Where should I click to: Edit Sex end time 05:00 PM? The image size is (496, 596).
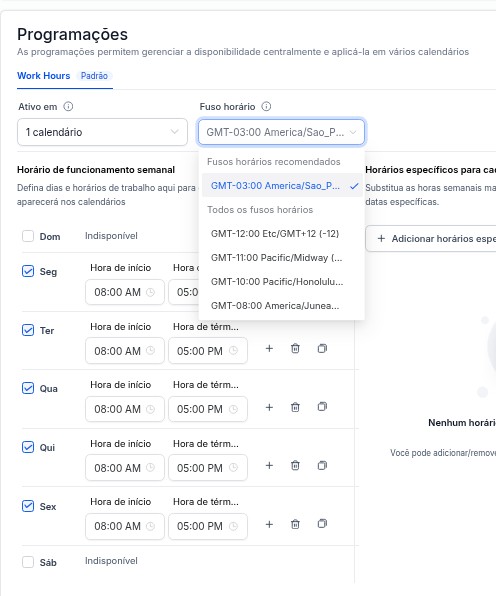(208, 526)
